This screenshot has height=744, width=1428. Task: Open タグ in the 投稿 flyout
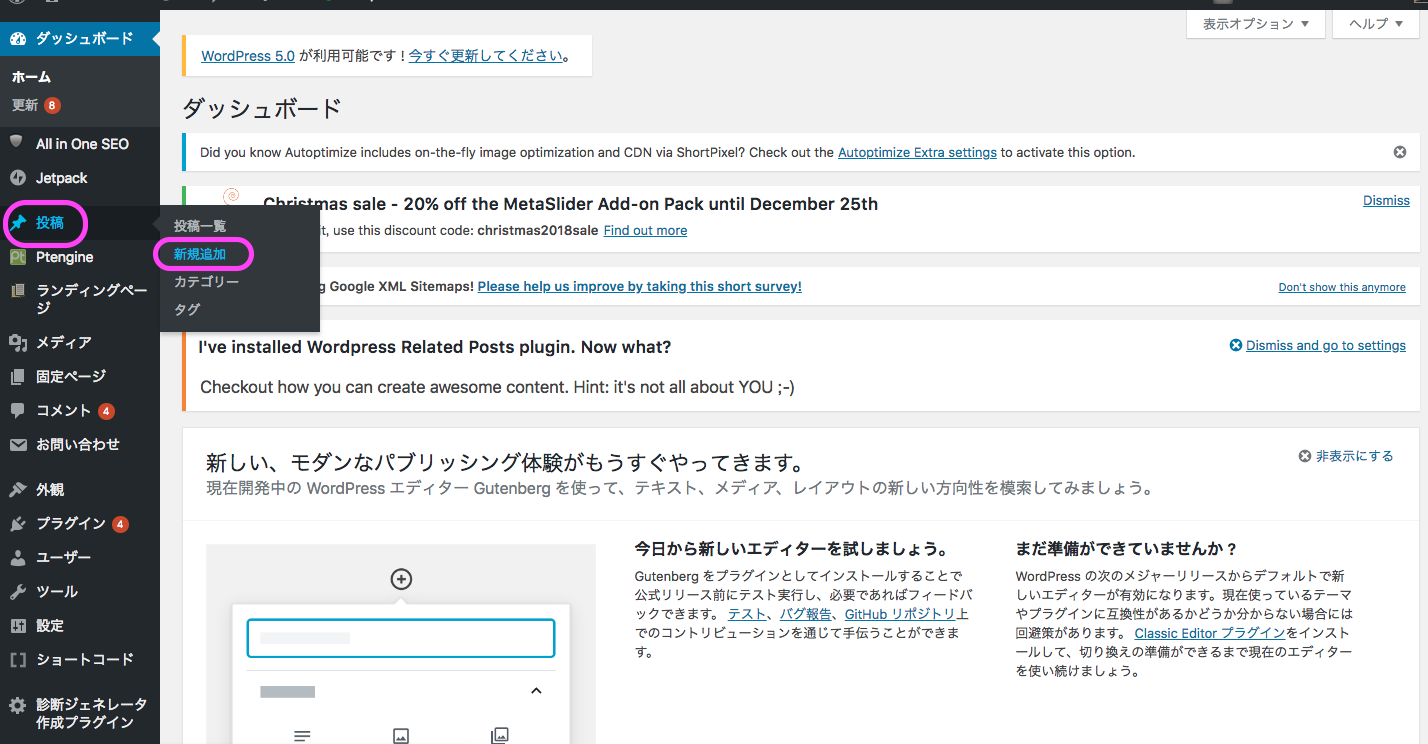coord(187,310)
